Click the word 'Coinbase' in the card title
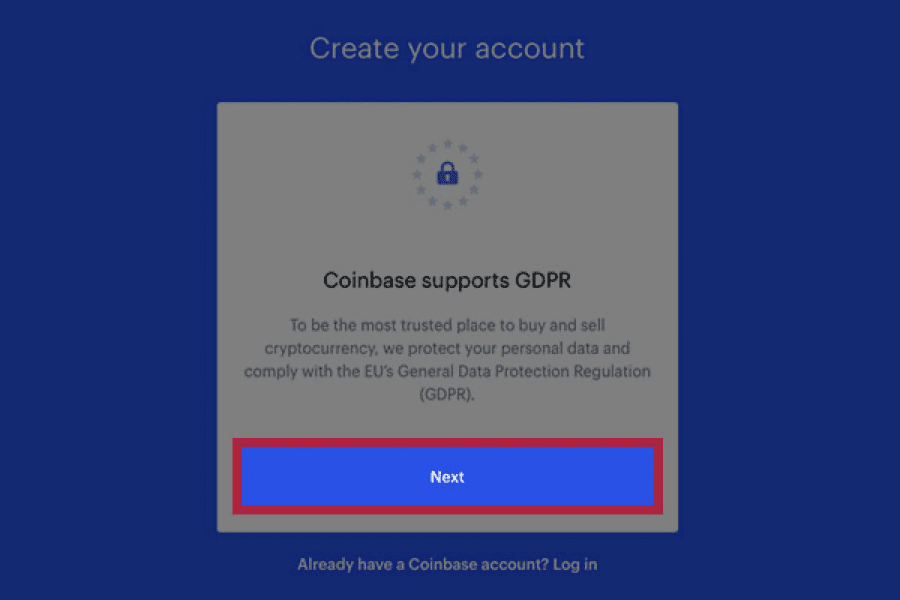This screenshot has height=600, width=900. 369,280
